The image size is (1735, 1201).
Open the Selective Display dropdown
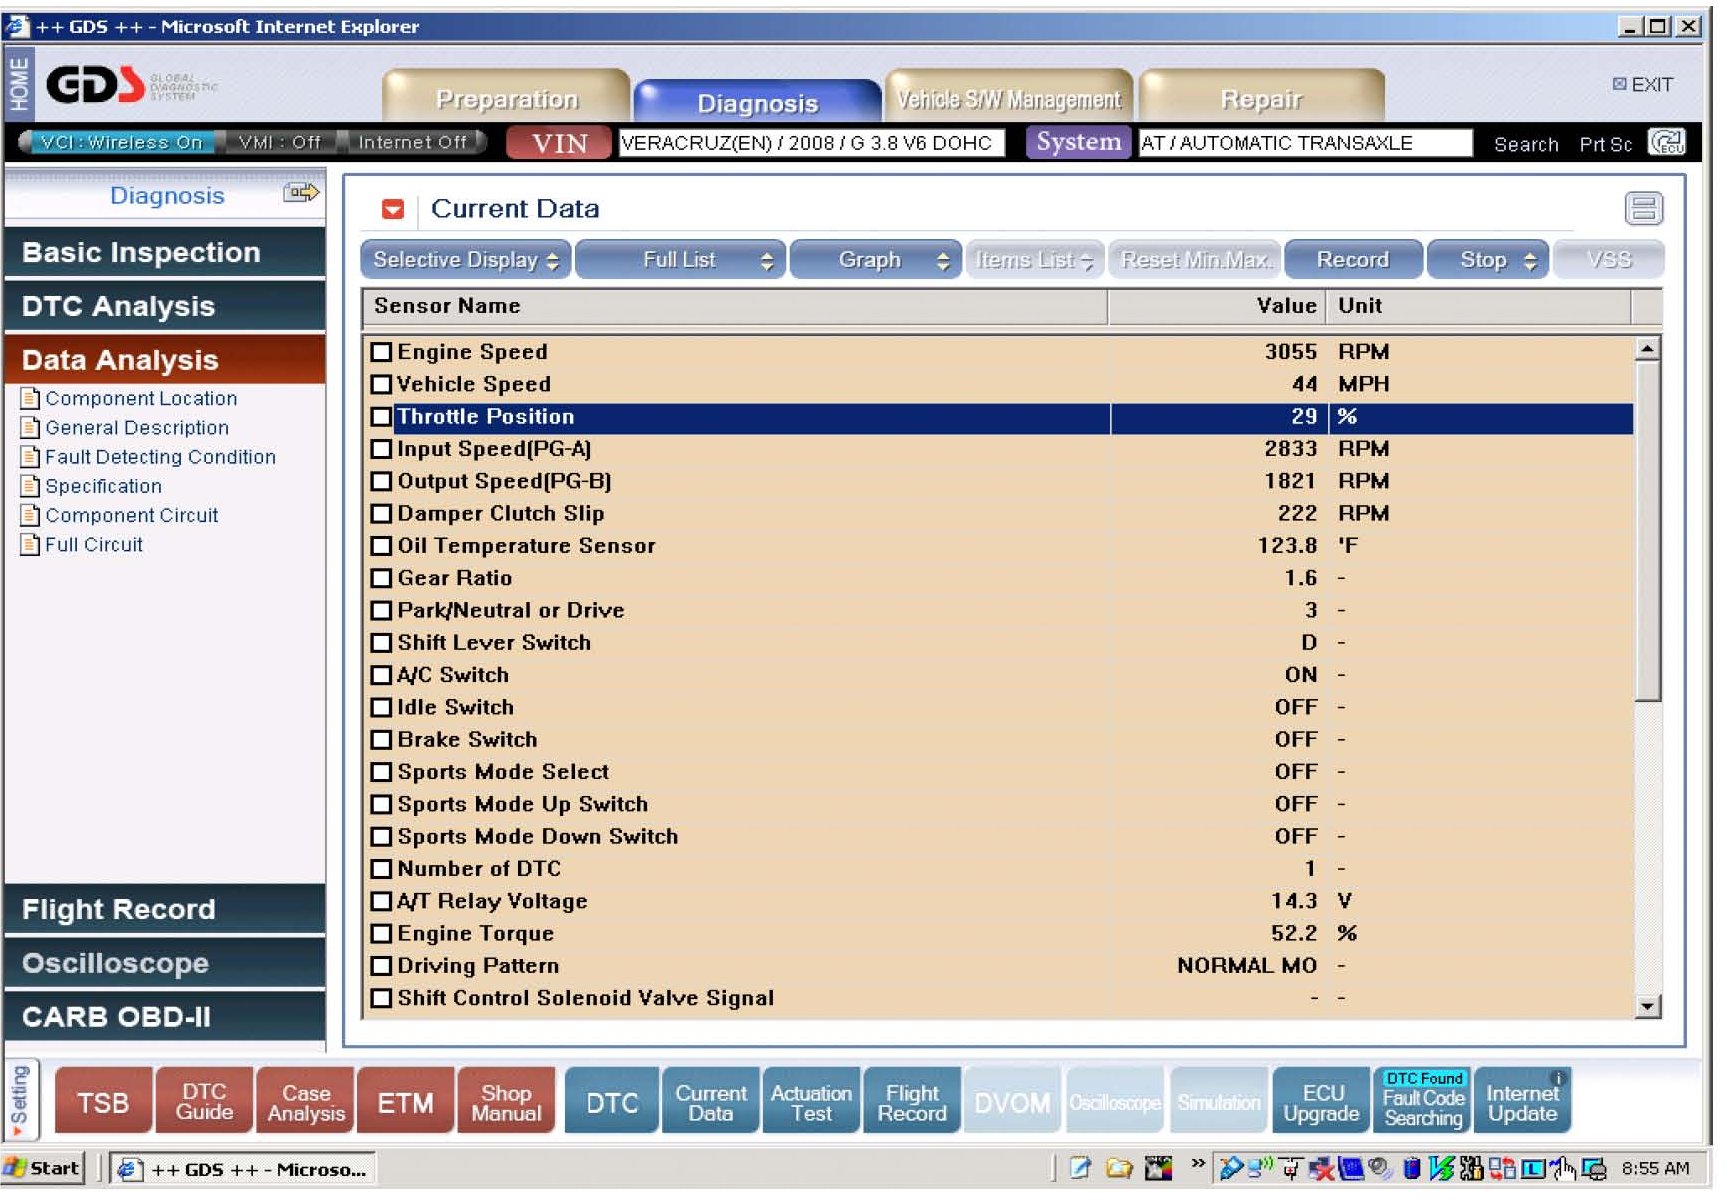[x=465, y=260]
